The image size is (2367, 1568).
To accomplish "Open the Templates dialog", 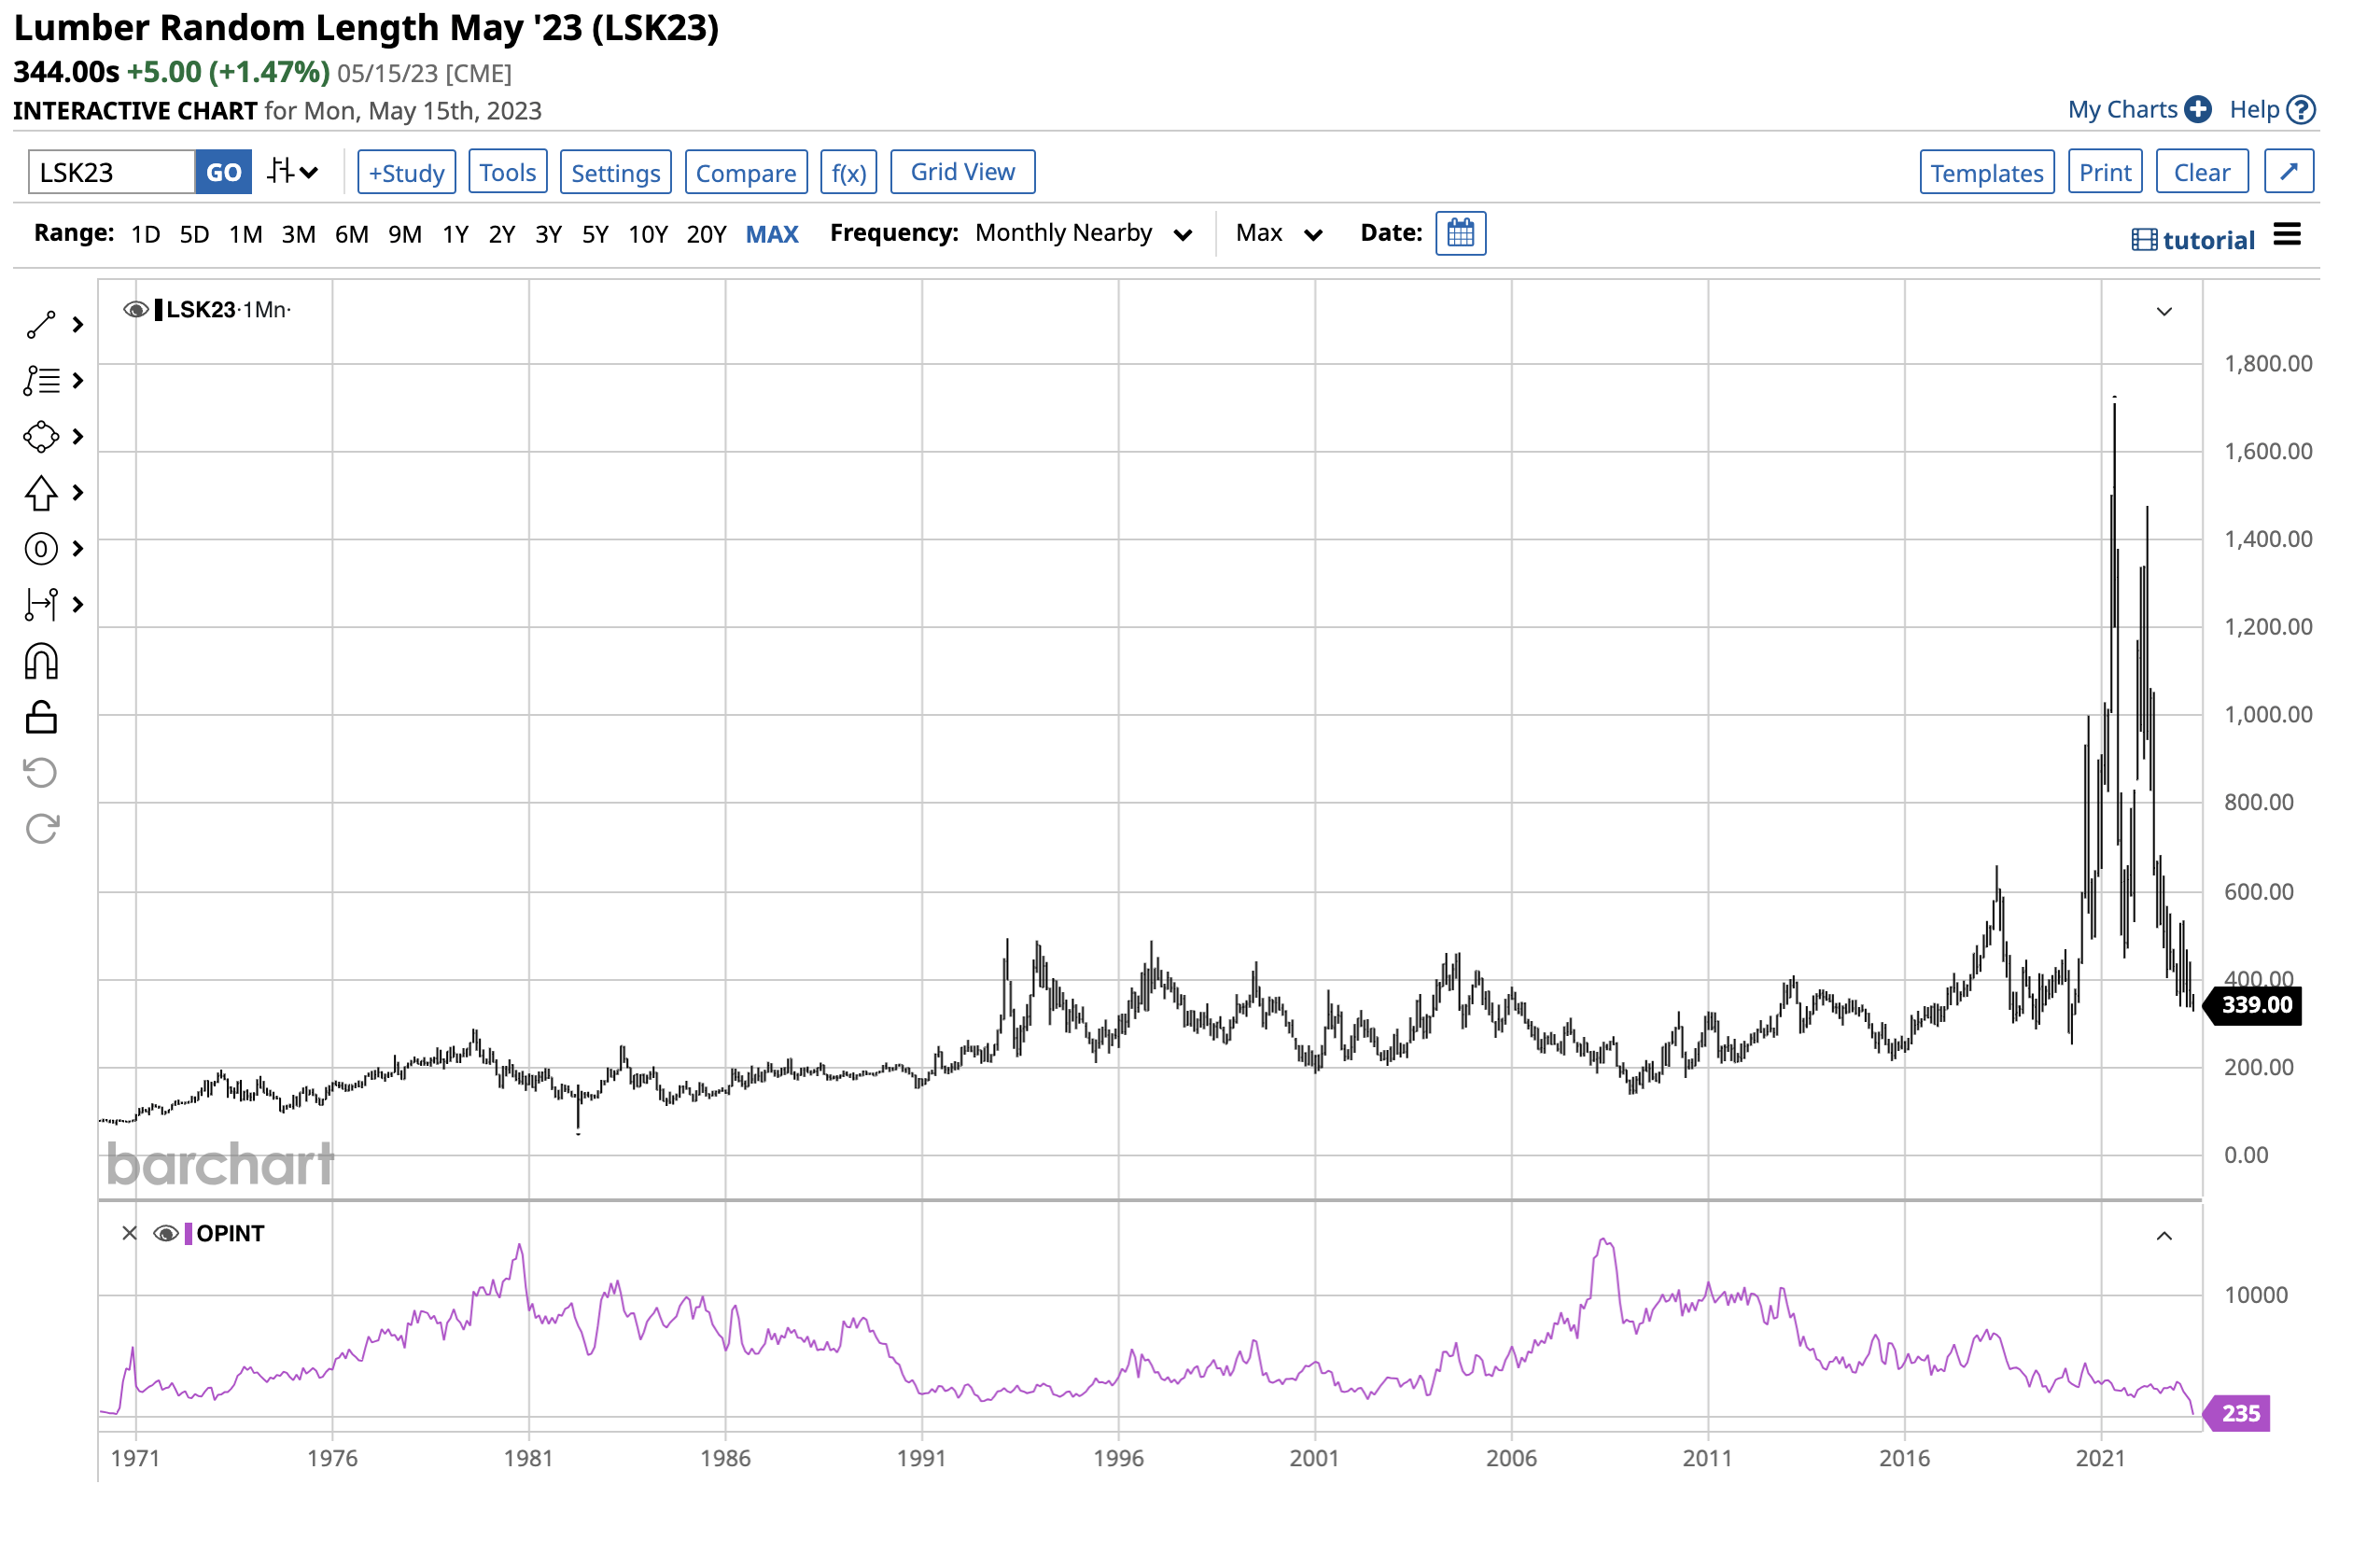I will tap(1986, 171).
